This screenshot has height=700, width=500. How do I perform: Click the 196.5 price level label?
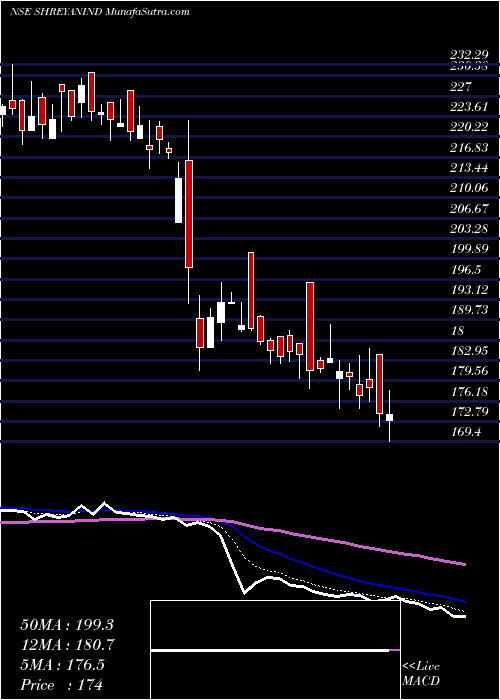coord(465,270)
